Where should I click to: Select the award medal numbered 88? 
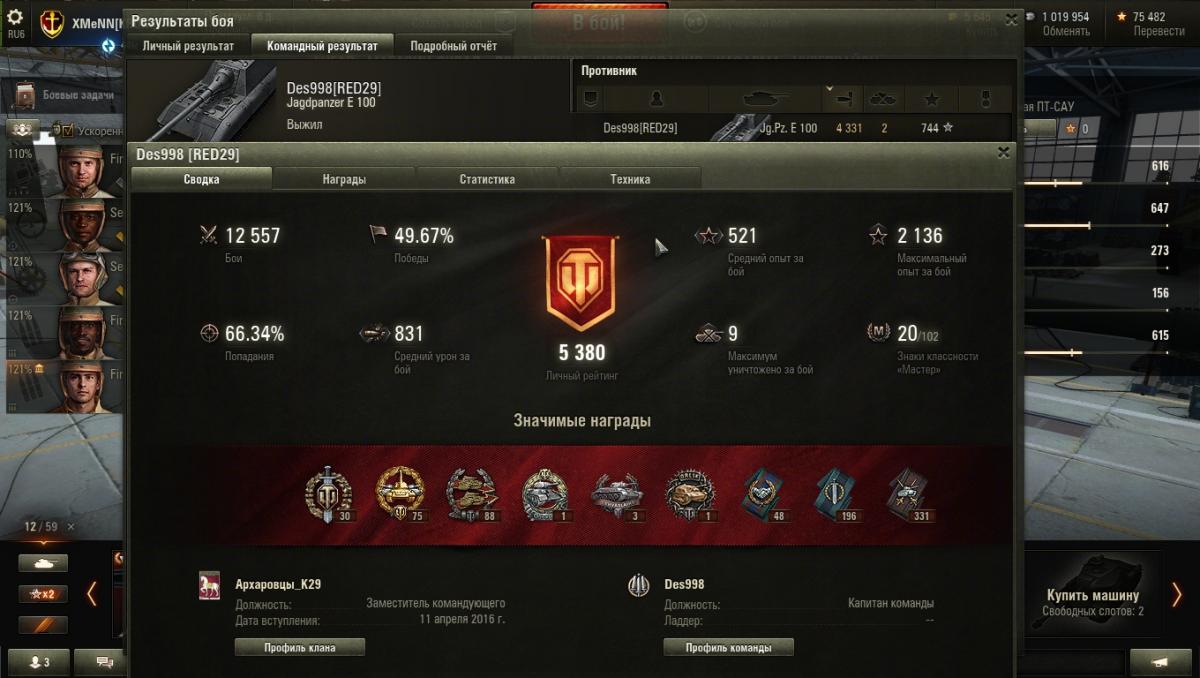(472, 494)
